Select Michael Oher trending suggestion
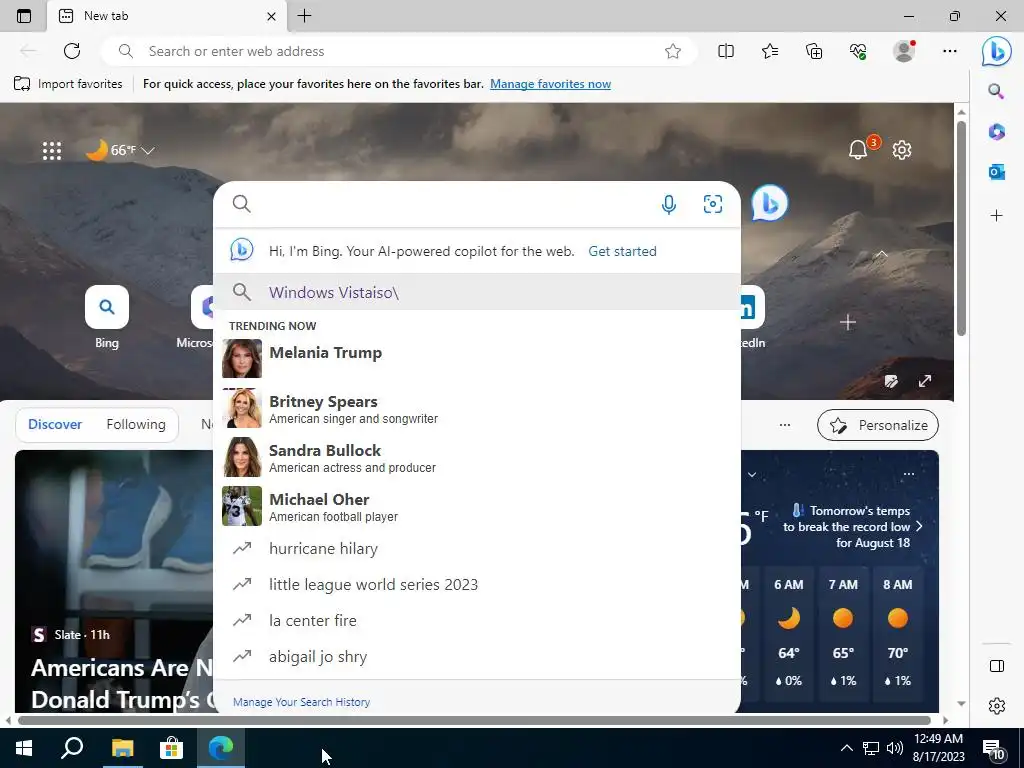Viewport: 1024px width, 768px height. 477,506
